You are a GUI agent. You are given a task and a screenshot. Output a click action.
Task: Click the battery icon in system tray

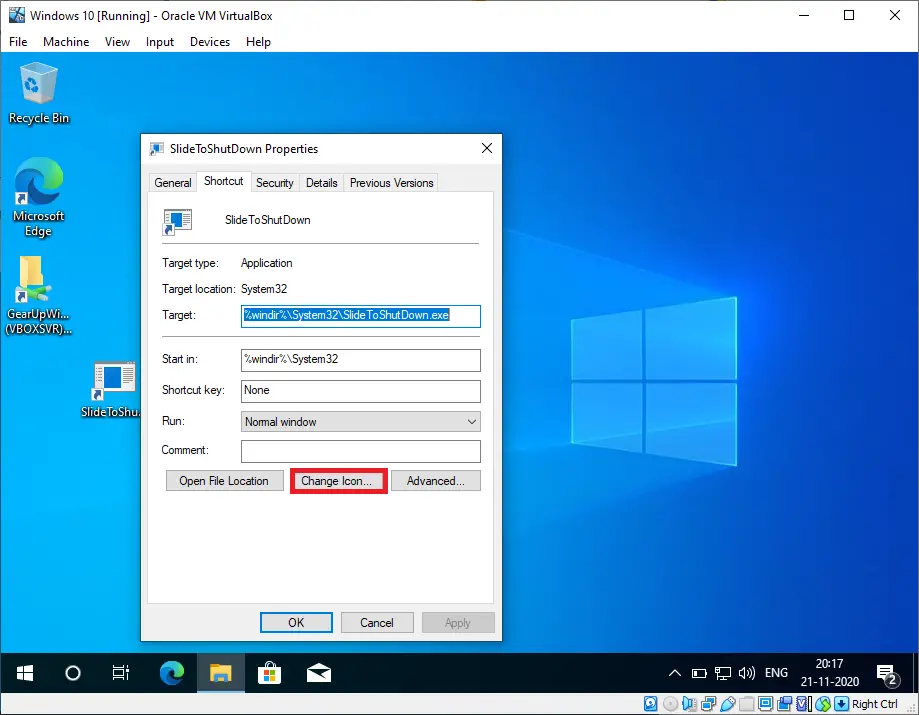pos(699,673)
